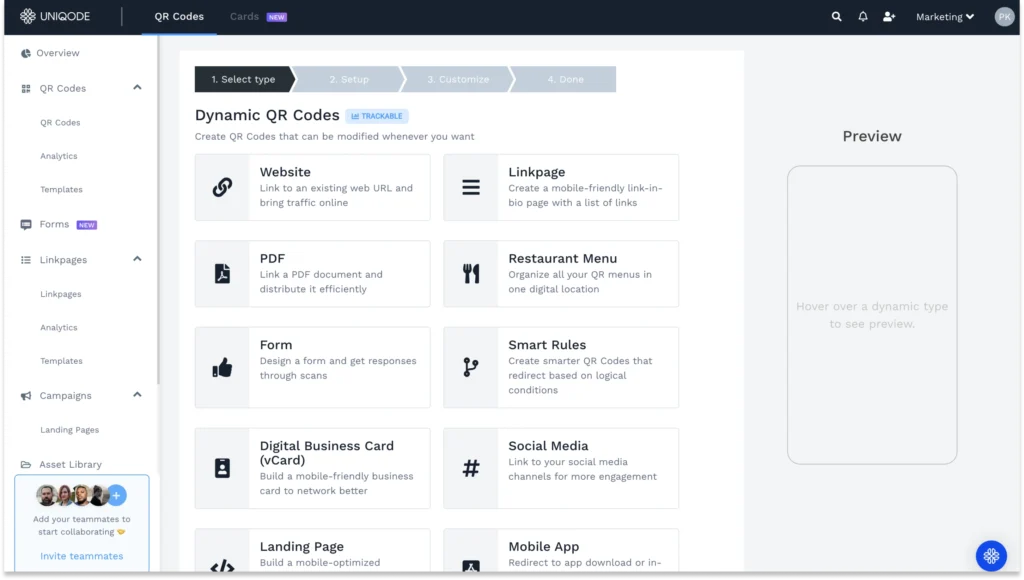Open Templates under Linkpages section

61,361
